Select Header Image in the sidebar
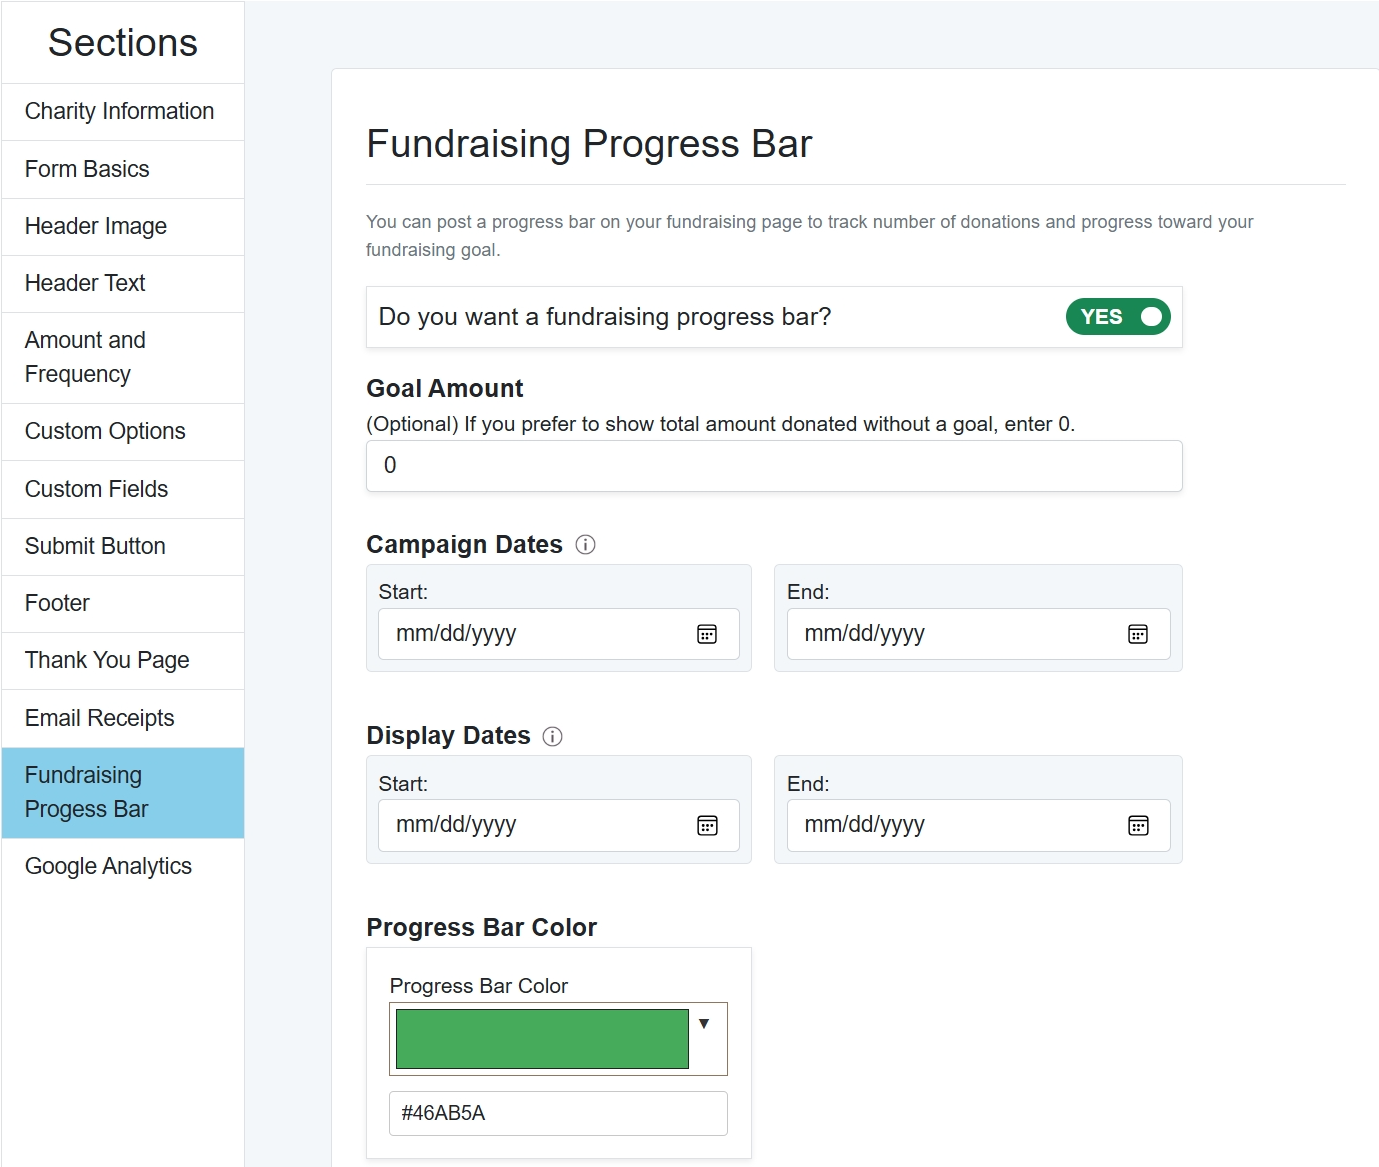The image size is (1379, 1167). tap(96, 227)
